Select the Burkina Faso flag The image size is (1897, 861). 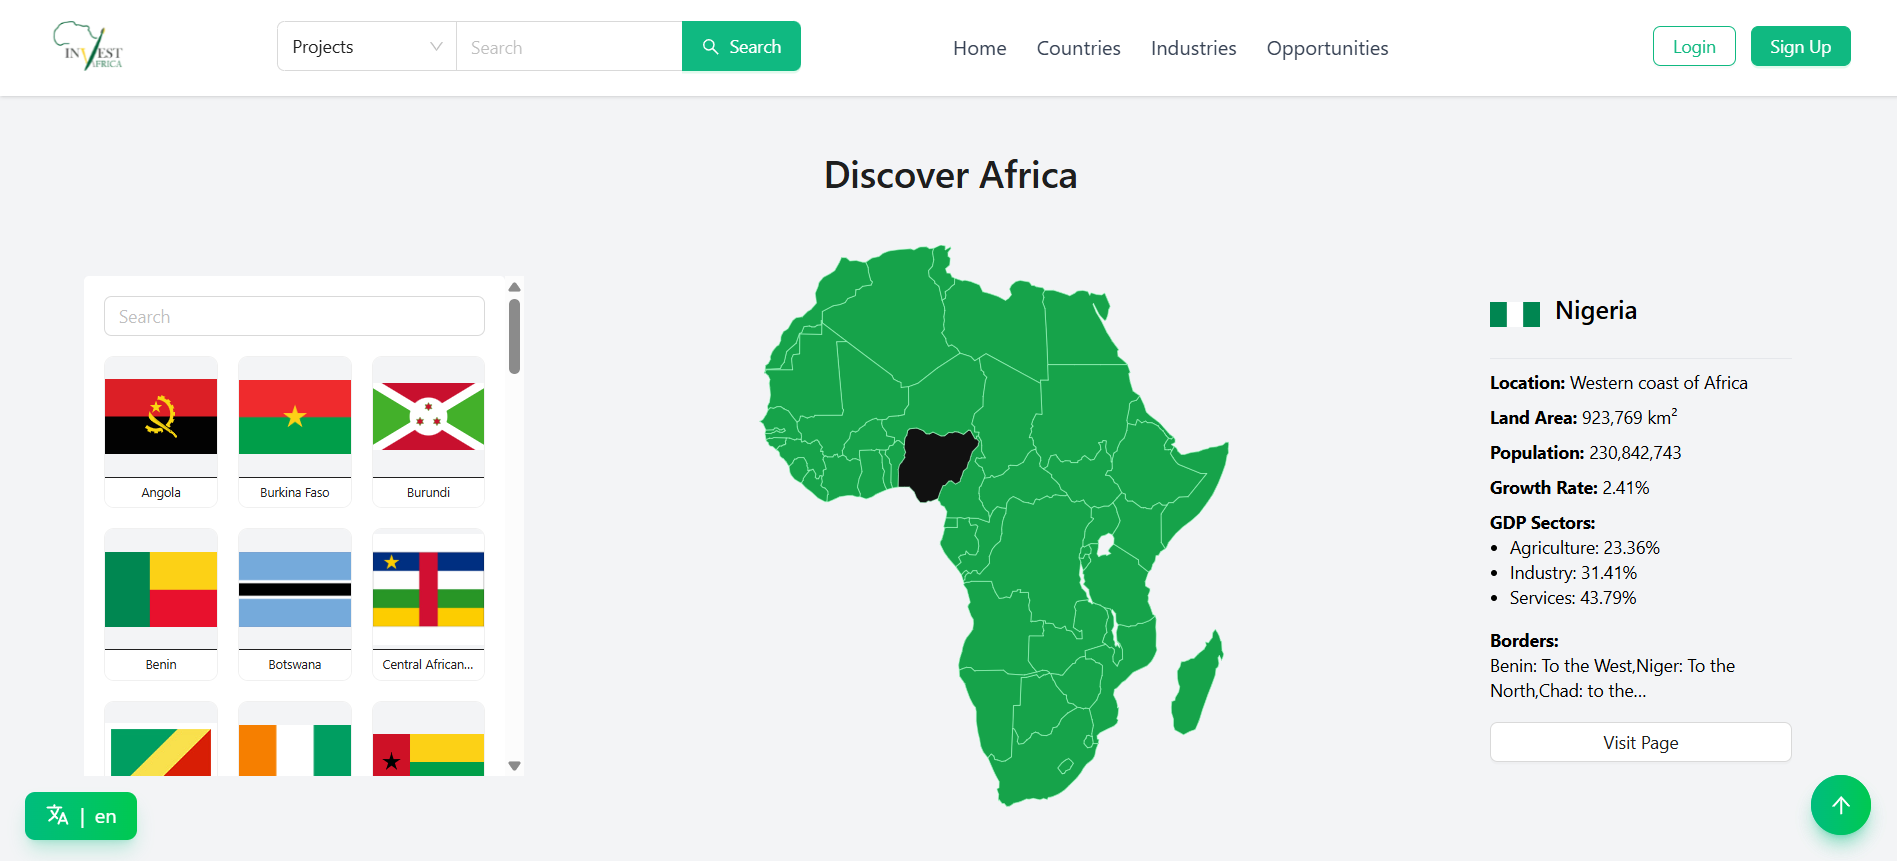coord(295,417)
